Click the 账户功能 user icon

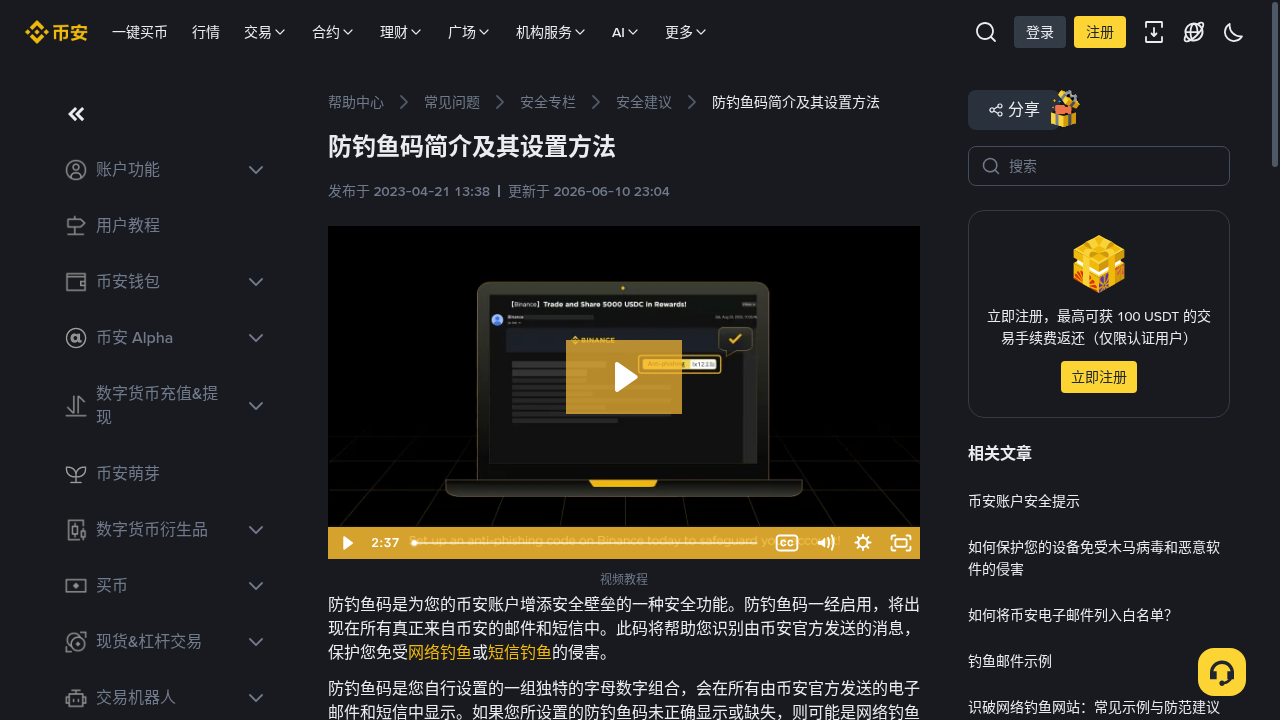(76, 170)
